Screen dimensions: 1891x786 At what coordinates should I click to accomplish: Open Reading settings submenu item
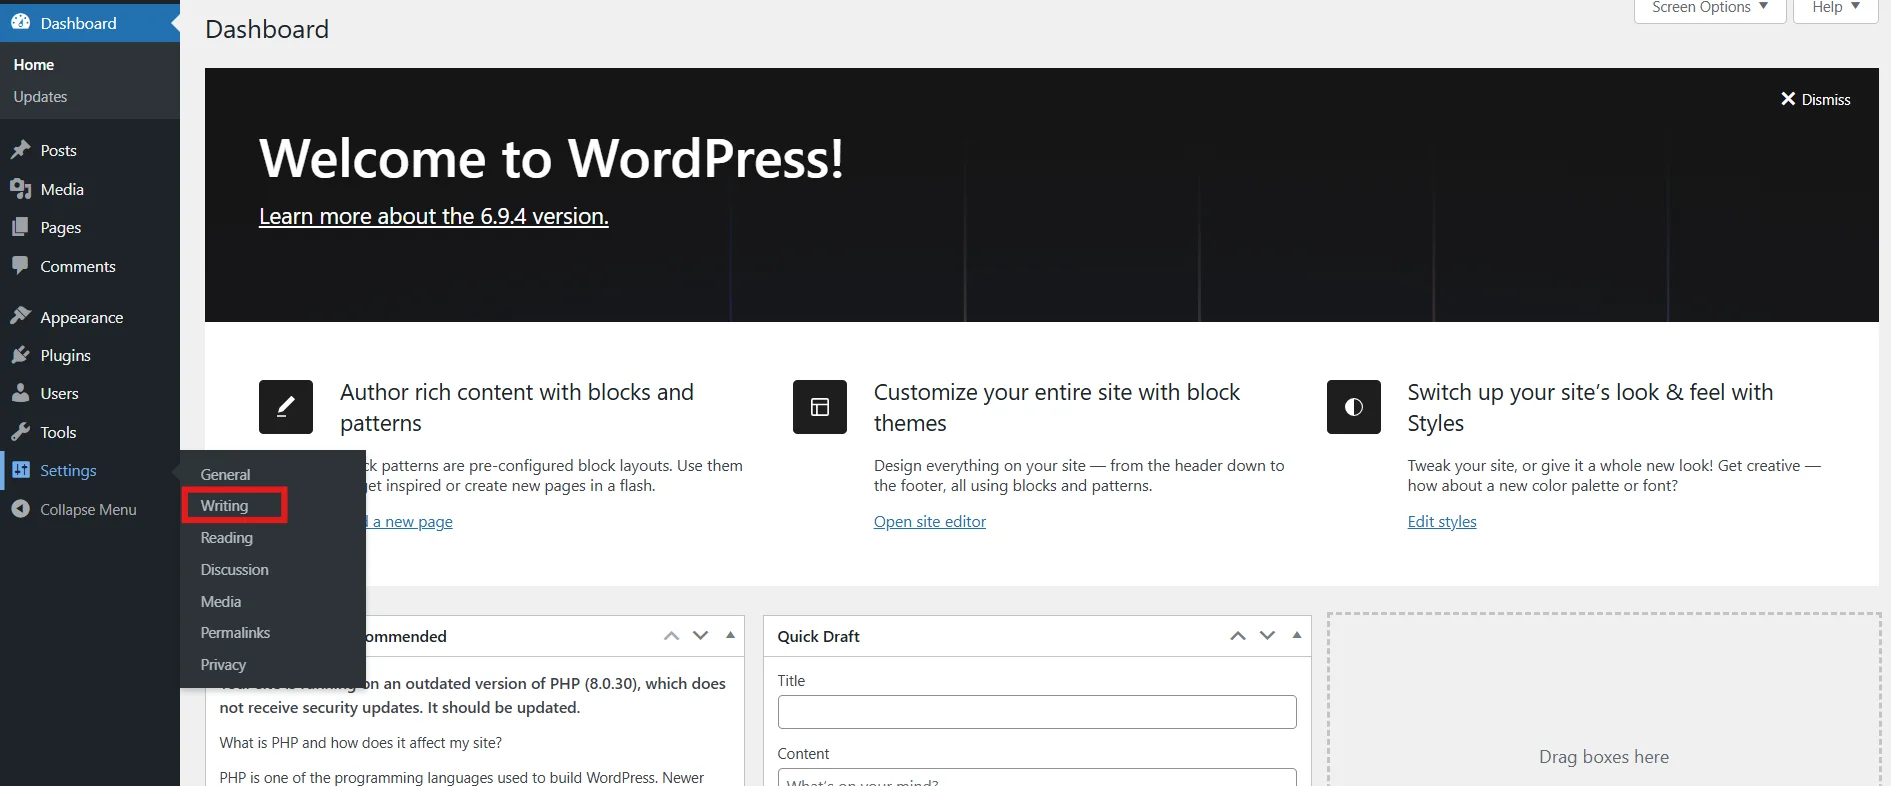pyautogui.click(x=226, y=537)
